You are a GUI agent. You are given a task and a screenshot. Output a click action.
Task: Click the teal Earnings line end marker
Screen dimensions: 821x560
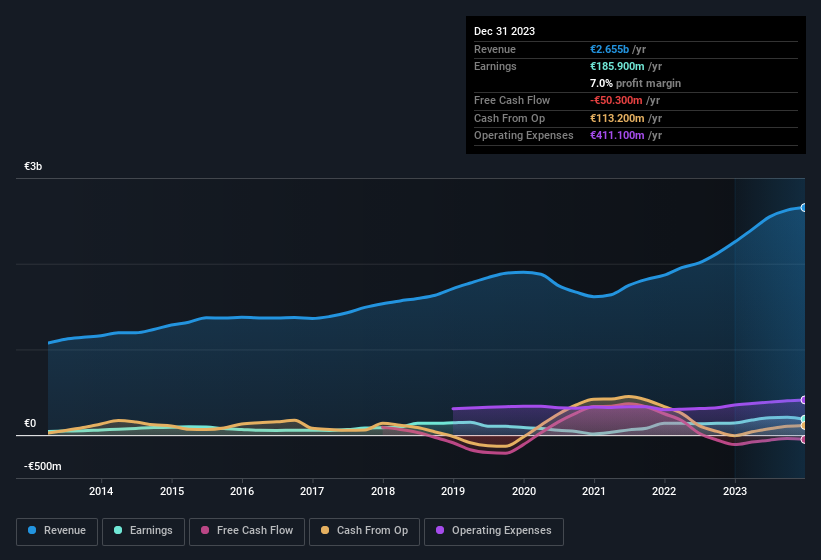tap(804, 419)
